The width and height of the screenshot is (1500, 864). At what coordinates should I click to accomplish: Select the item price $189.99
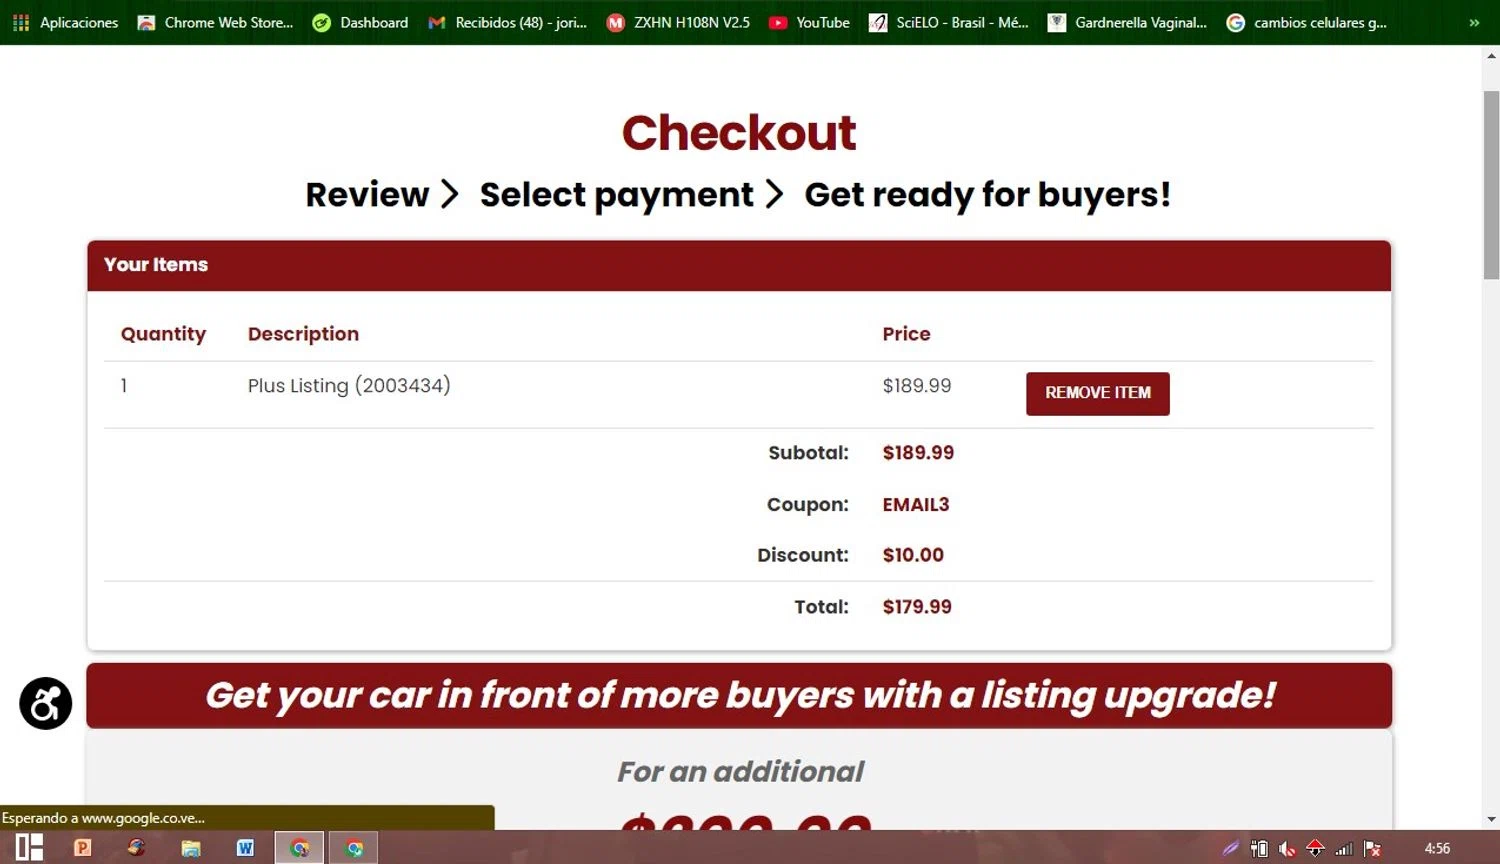(917, 386)
